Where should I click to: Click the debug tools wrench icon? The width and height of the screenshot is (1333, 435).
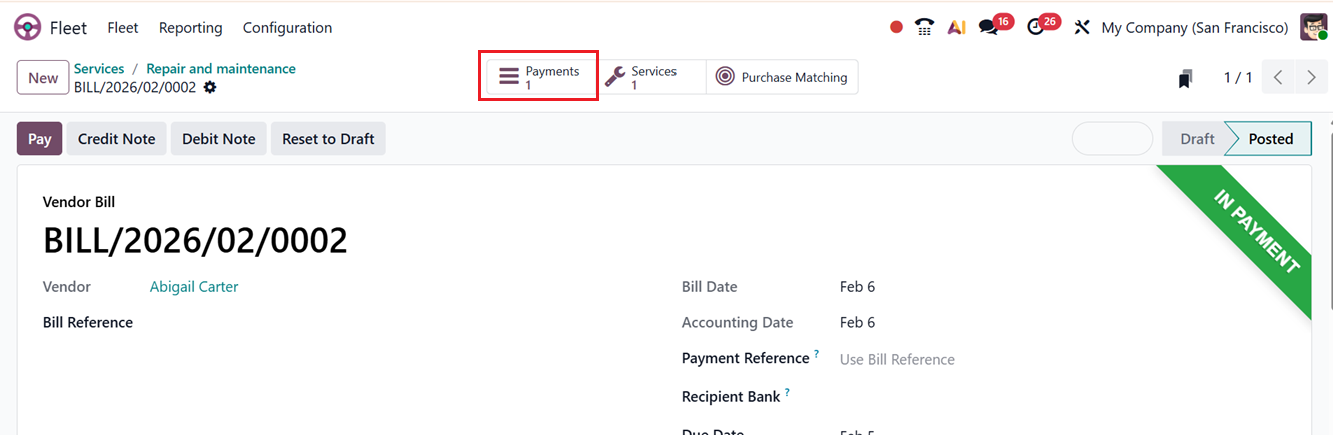(x=1081, y=28)
